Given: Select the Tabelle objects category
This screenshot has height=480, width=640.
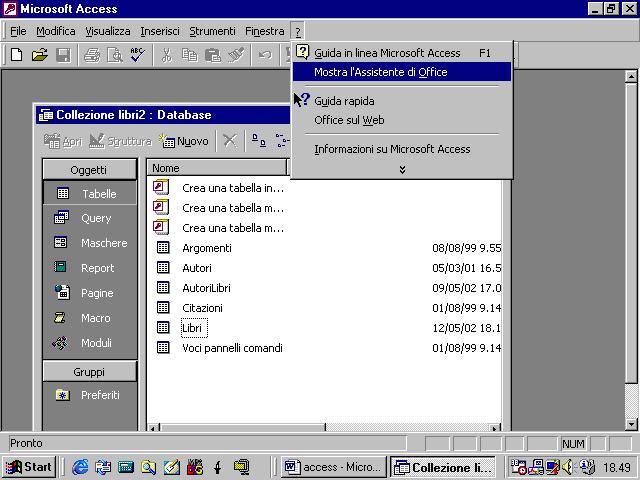Looking at the screenshot, I should pyautogui.click(x=90, y=193).
